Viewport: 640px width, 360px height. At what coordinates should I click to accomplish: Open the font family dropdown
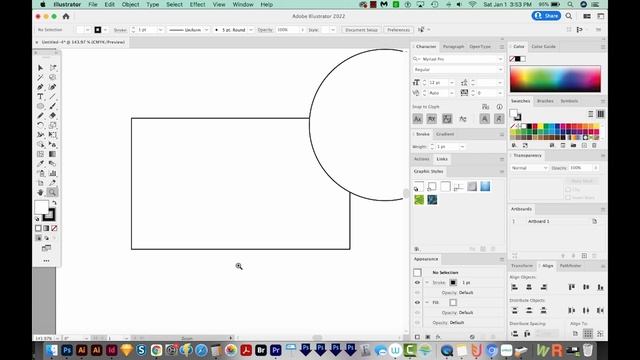pyautogui.click(x=500, y=59)
